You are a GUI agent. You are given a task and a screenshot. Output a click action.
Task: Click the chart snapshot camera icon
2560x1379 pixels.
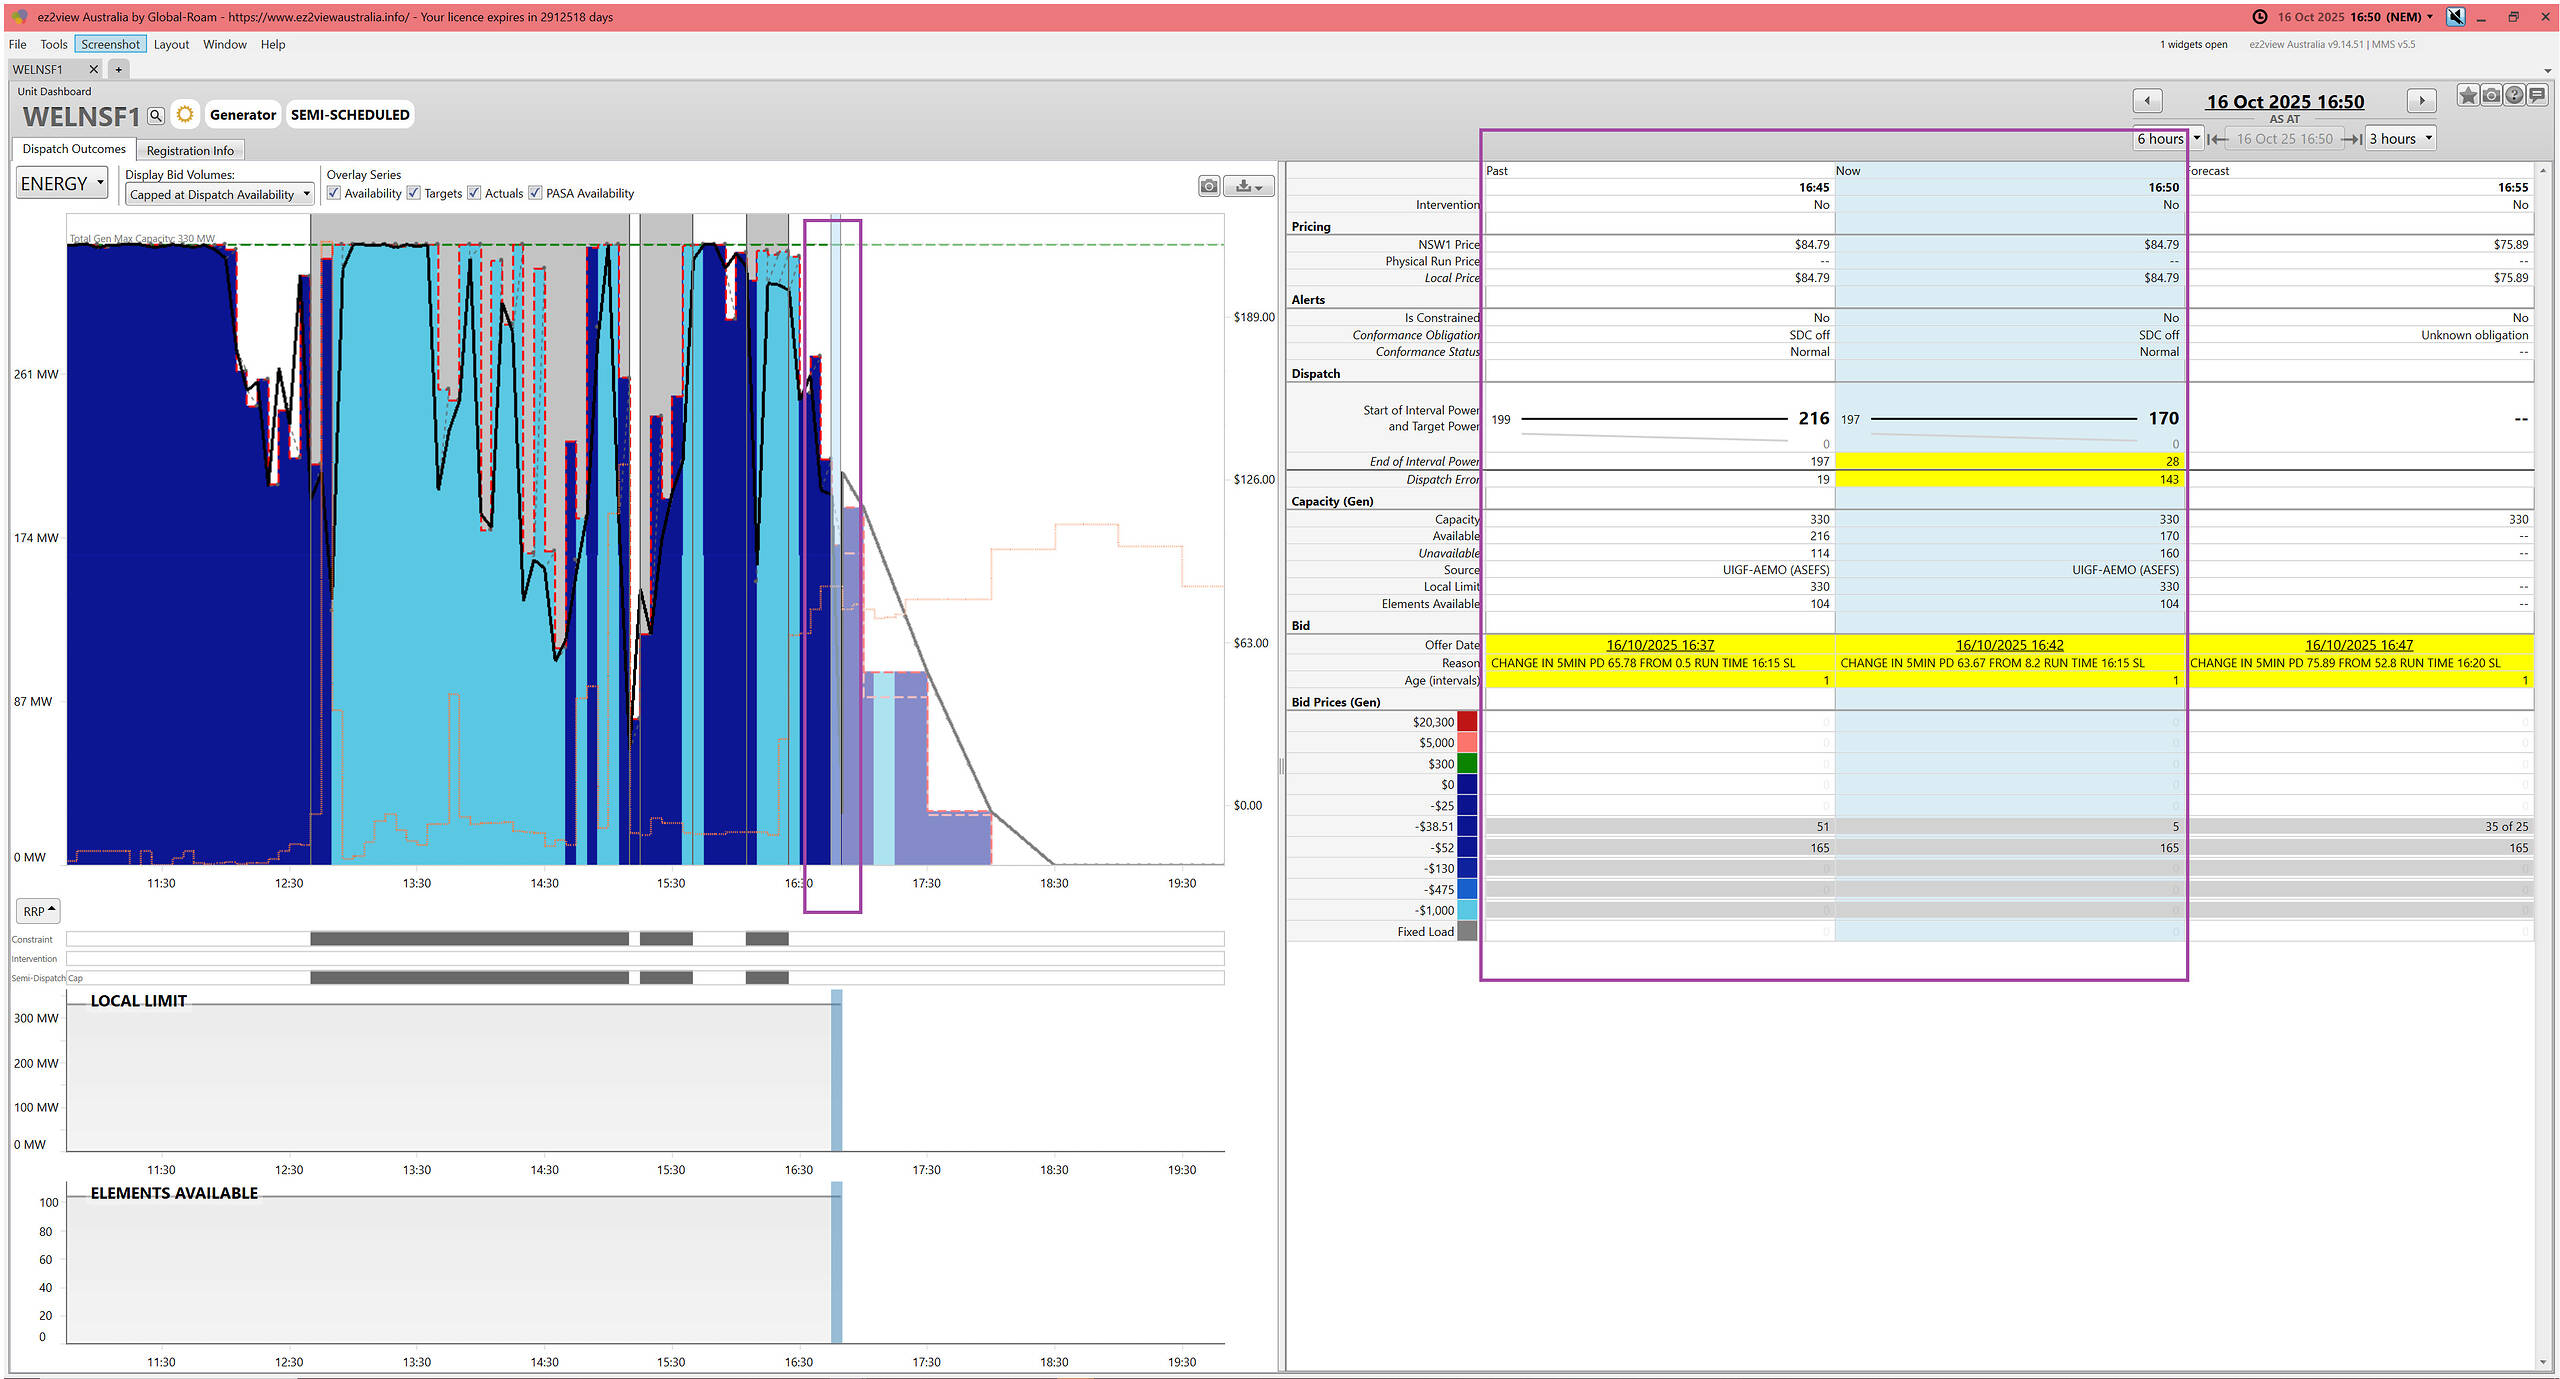(x=1209, y=186)
